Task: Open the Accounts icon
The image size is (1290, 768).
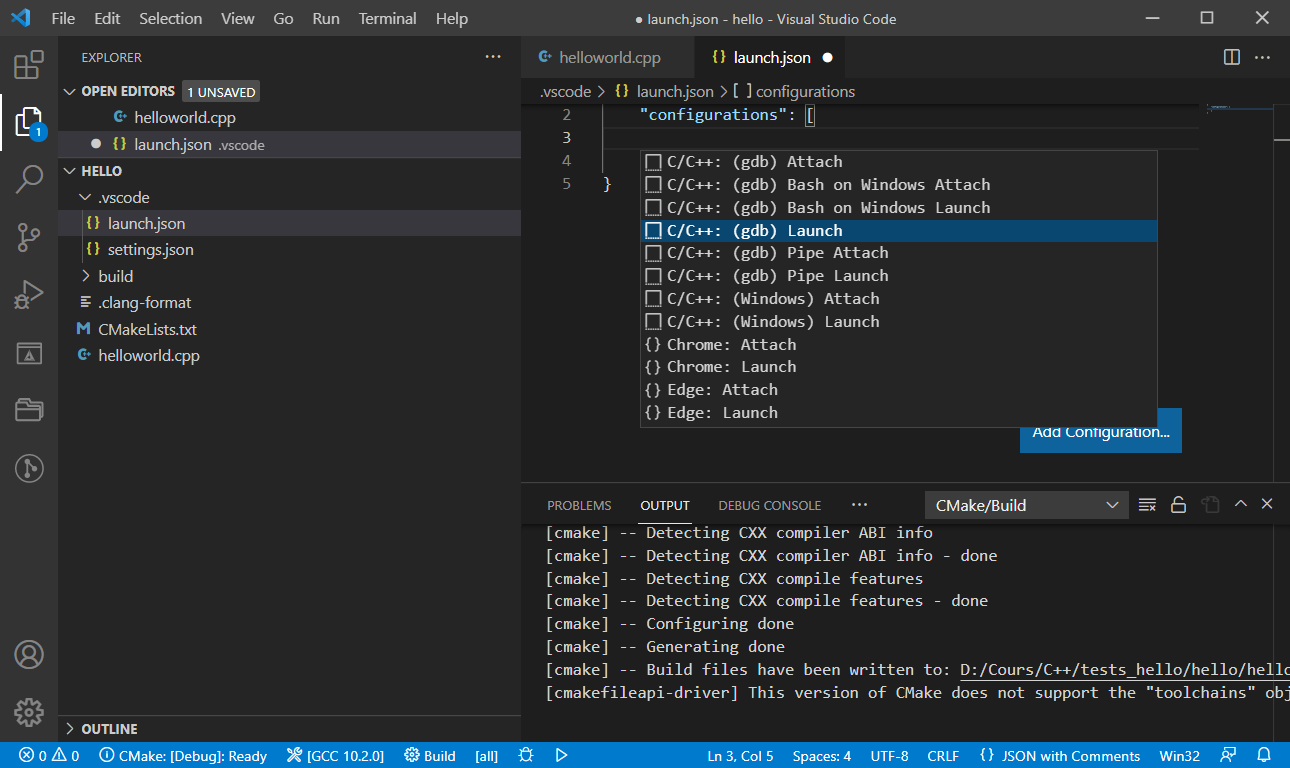Action: [29, 655]
